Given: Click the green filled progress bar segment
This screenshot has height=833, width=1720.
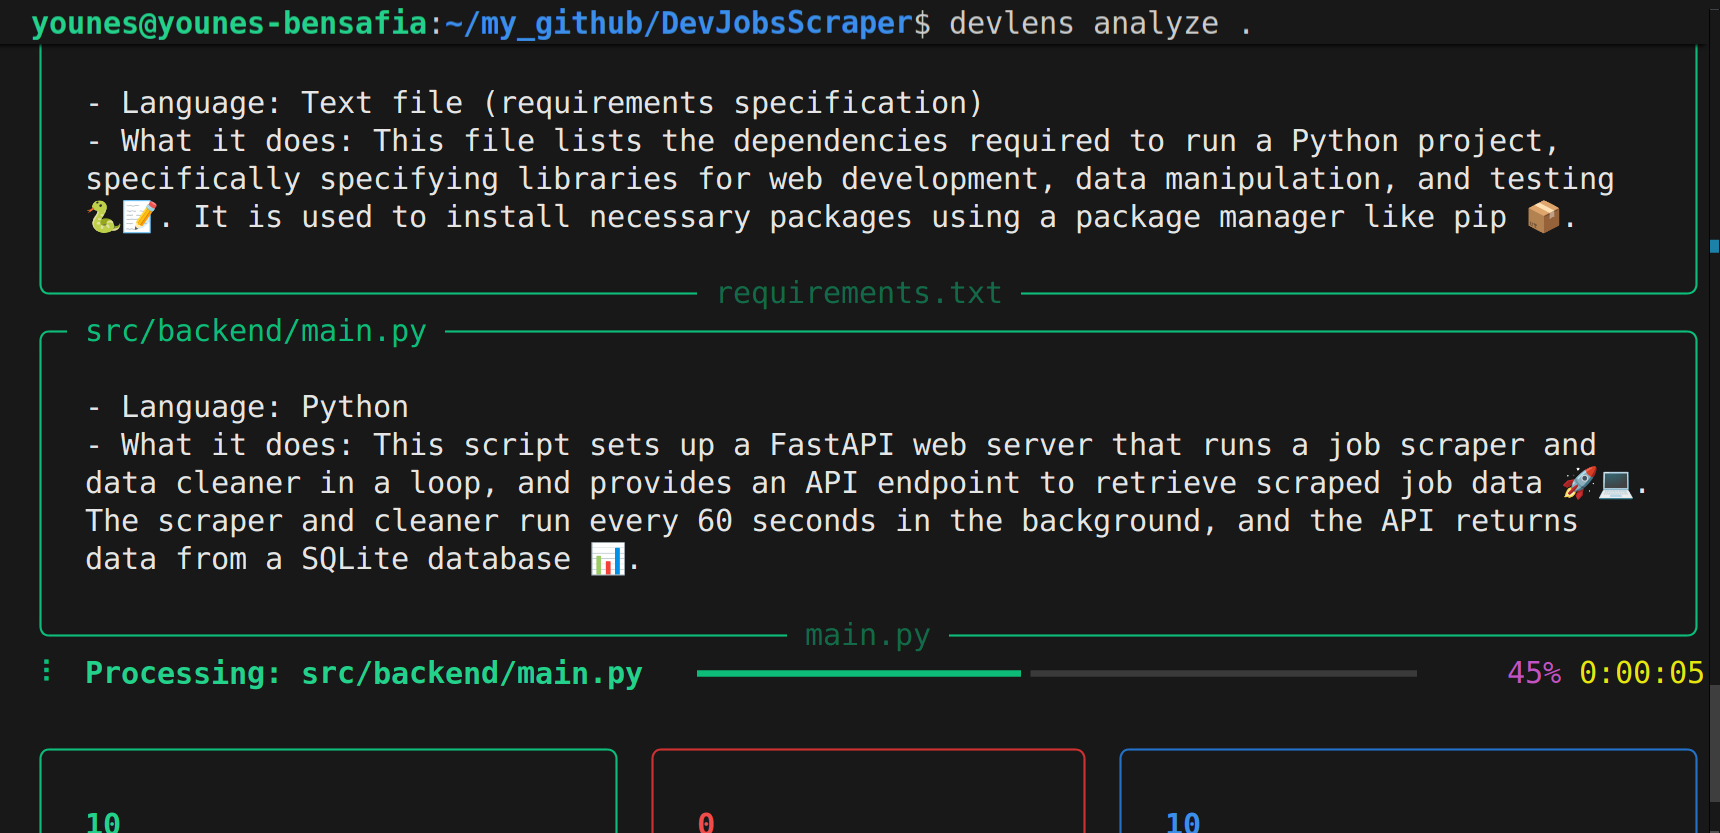Looking at the screenshot, I should point(858,674).
